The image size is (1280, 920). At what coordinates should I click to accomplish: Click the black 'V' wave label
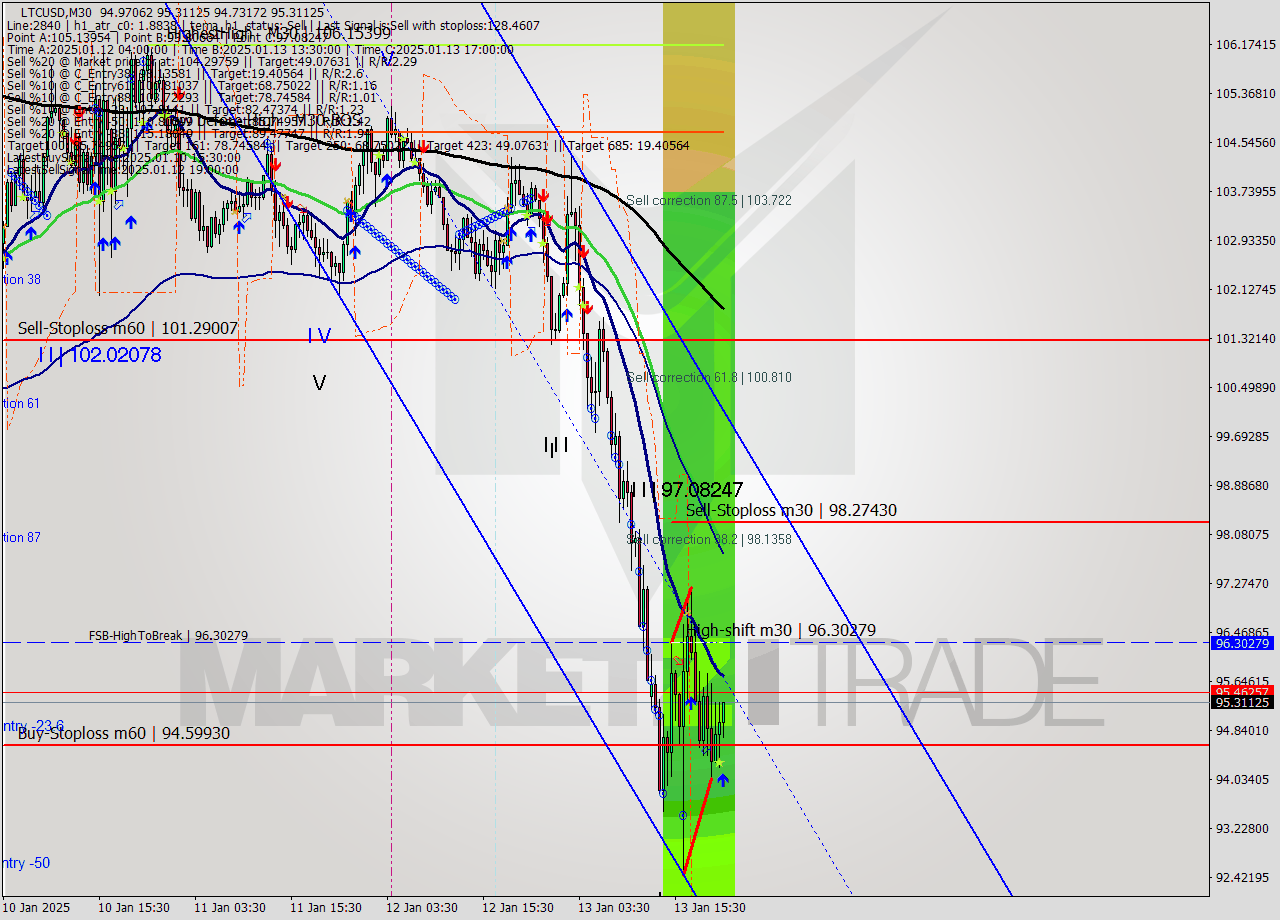tap(319, 383)
